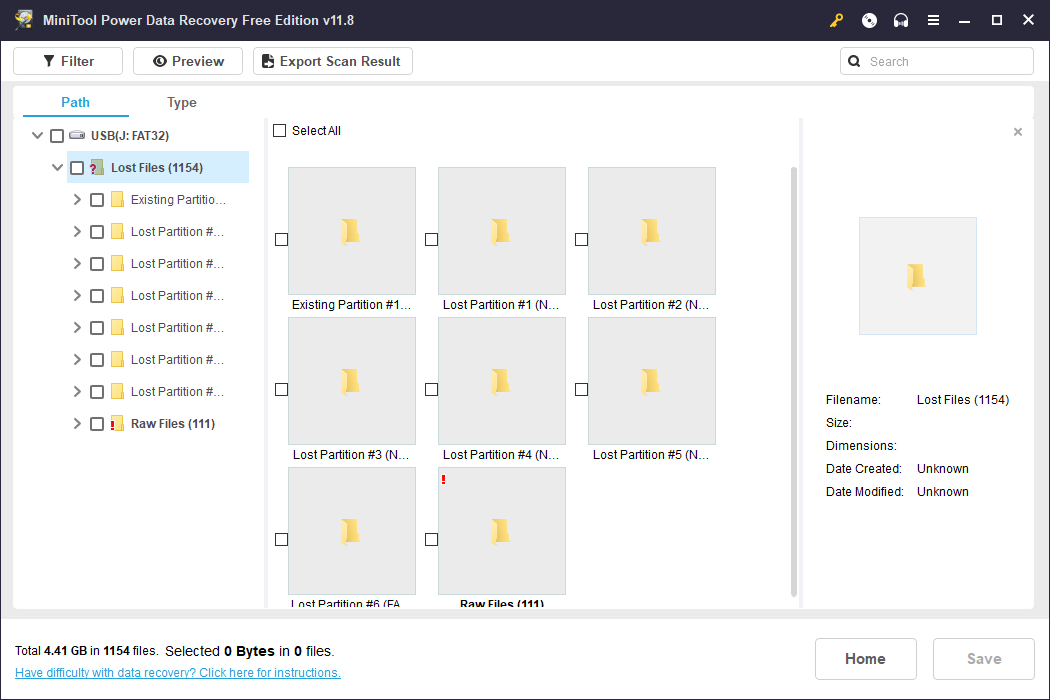This screenshot has width=1050, height=700.
Task: Expand the Existing Partition node in the tree
Action: pyautogui.click(x=77, y=200)
